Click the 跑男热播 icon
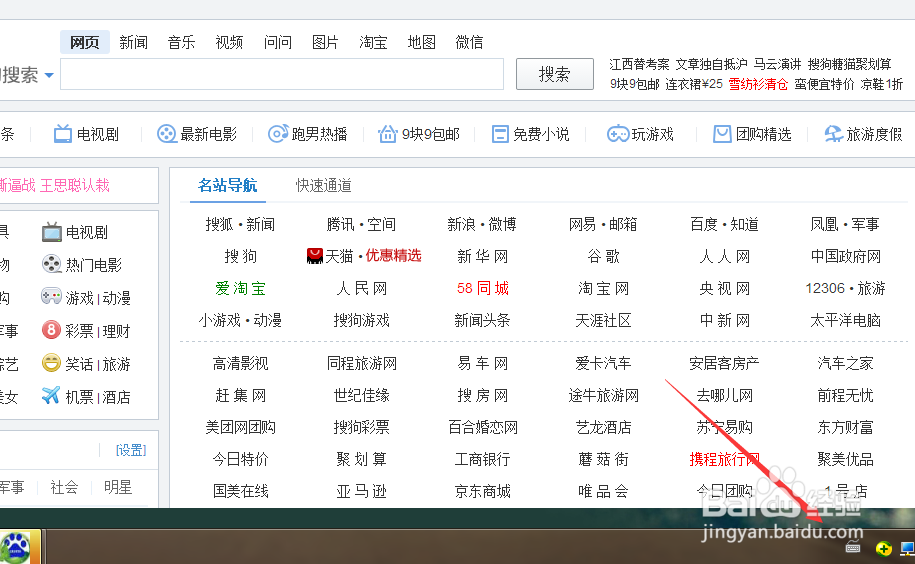Screen dimensions: 915x564 coord(278,134)
